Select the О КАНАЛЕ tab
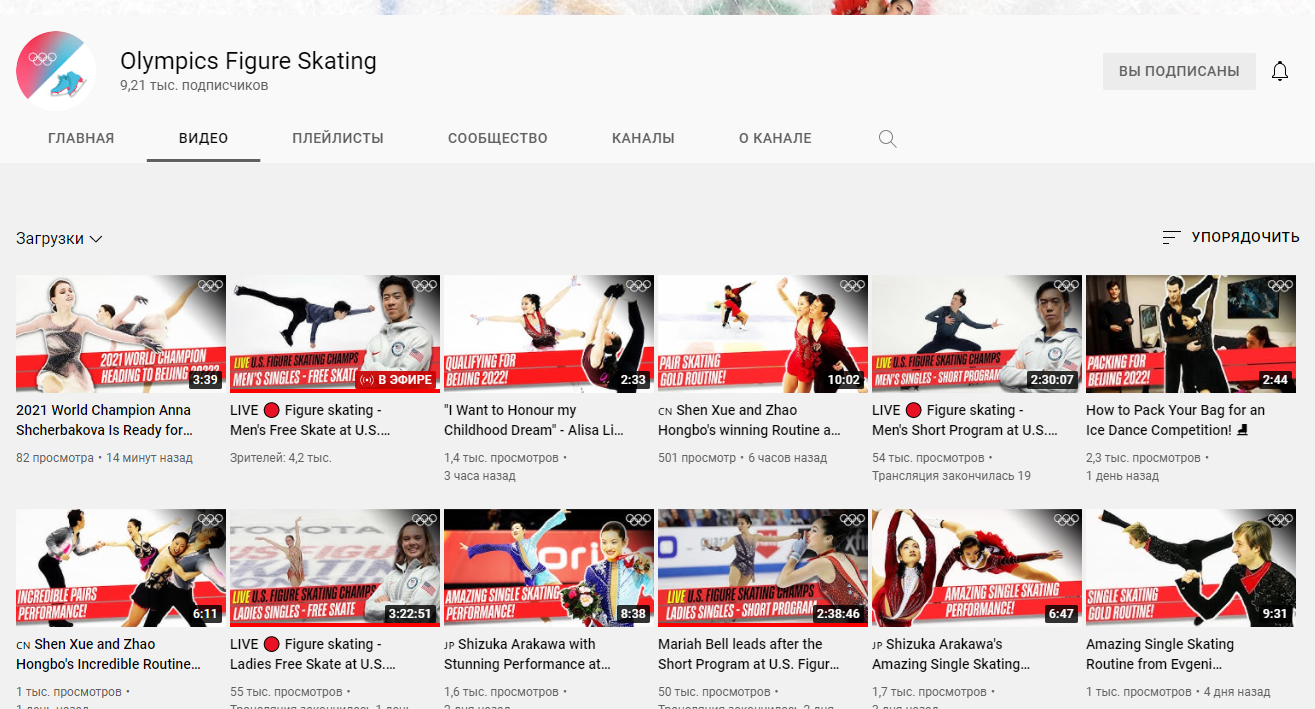 [775, 139]
